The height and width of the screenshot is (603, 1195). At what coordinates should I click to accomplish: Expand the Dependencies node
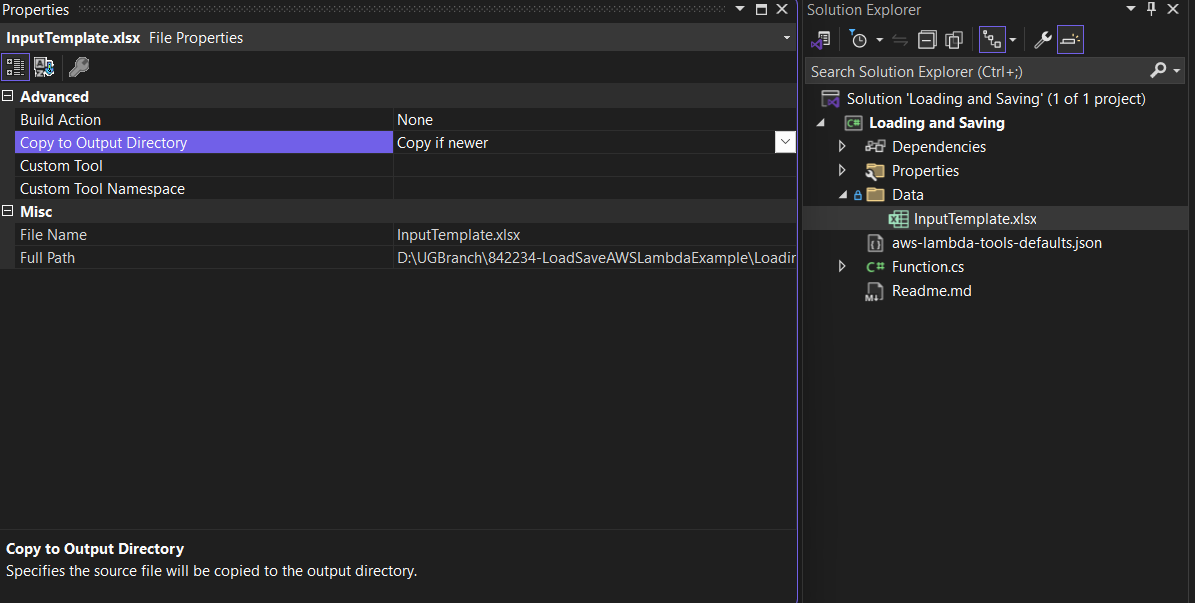(842, 146)
